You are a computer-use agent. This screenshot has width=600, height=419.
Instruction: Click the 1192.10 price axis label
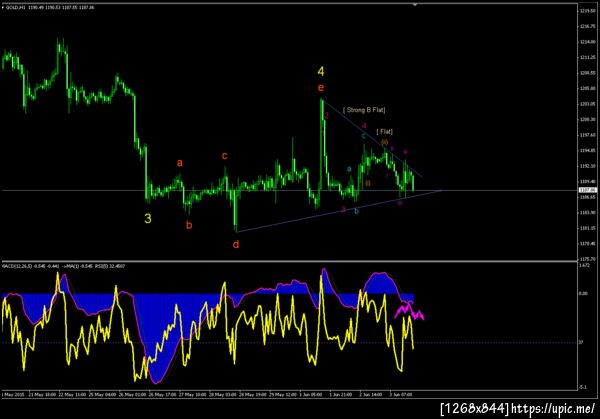(588, 166)
